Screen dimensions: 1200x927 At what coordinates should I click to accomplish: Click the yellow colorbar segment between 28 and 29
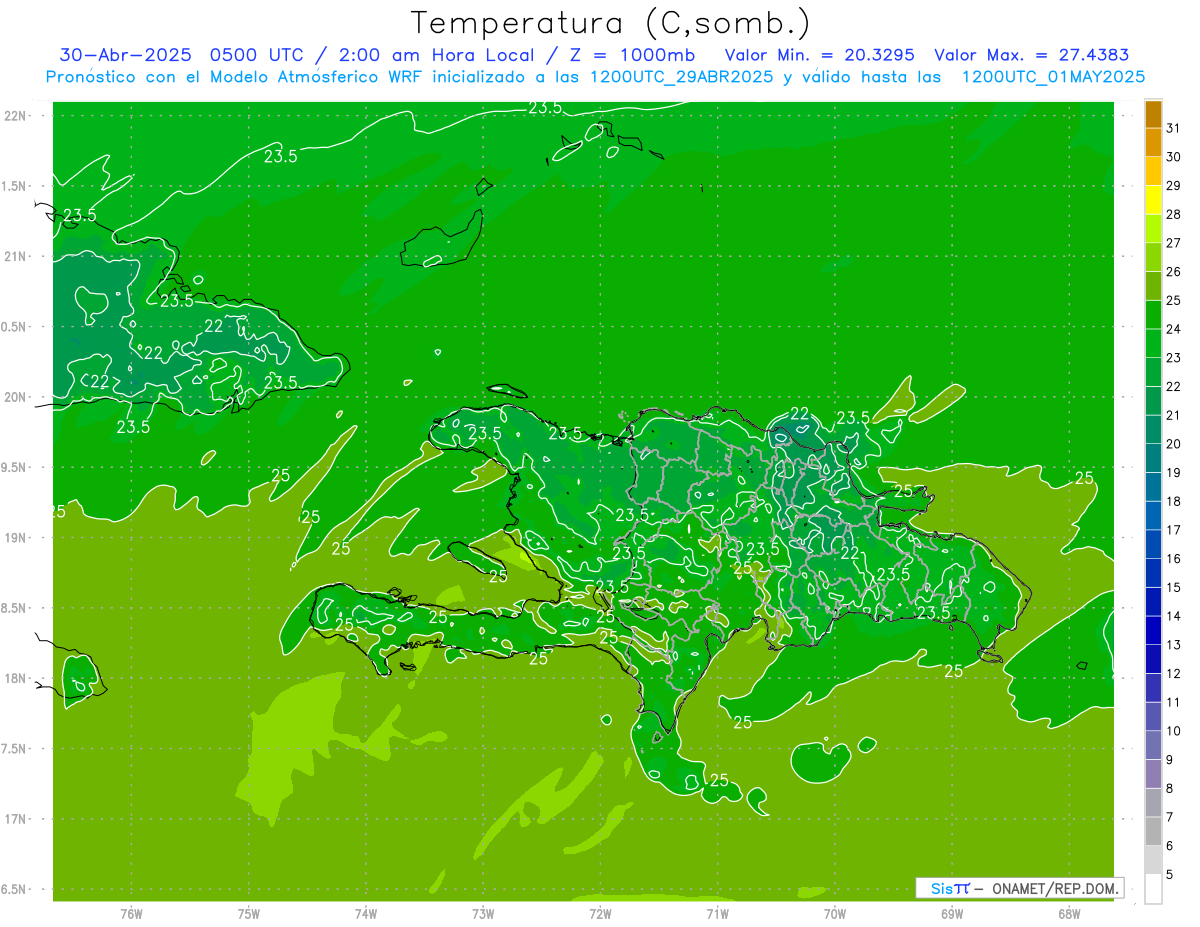point(1153,200)
